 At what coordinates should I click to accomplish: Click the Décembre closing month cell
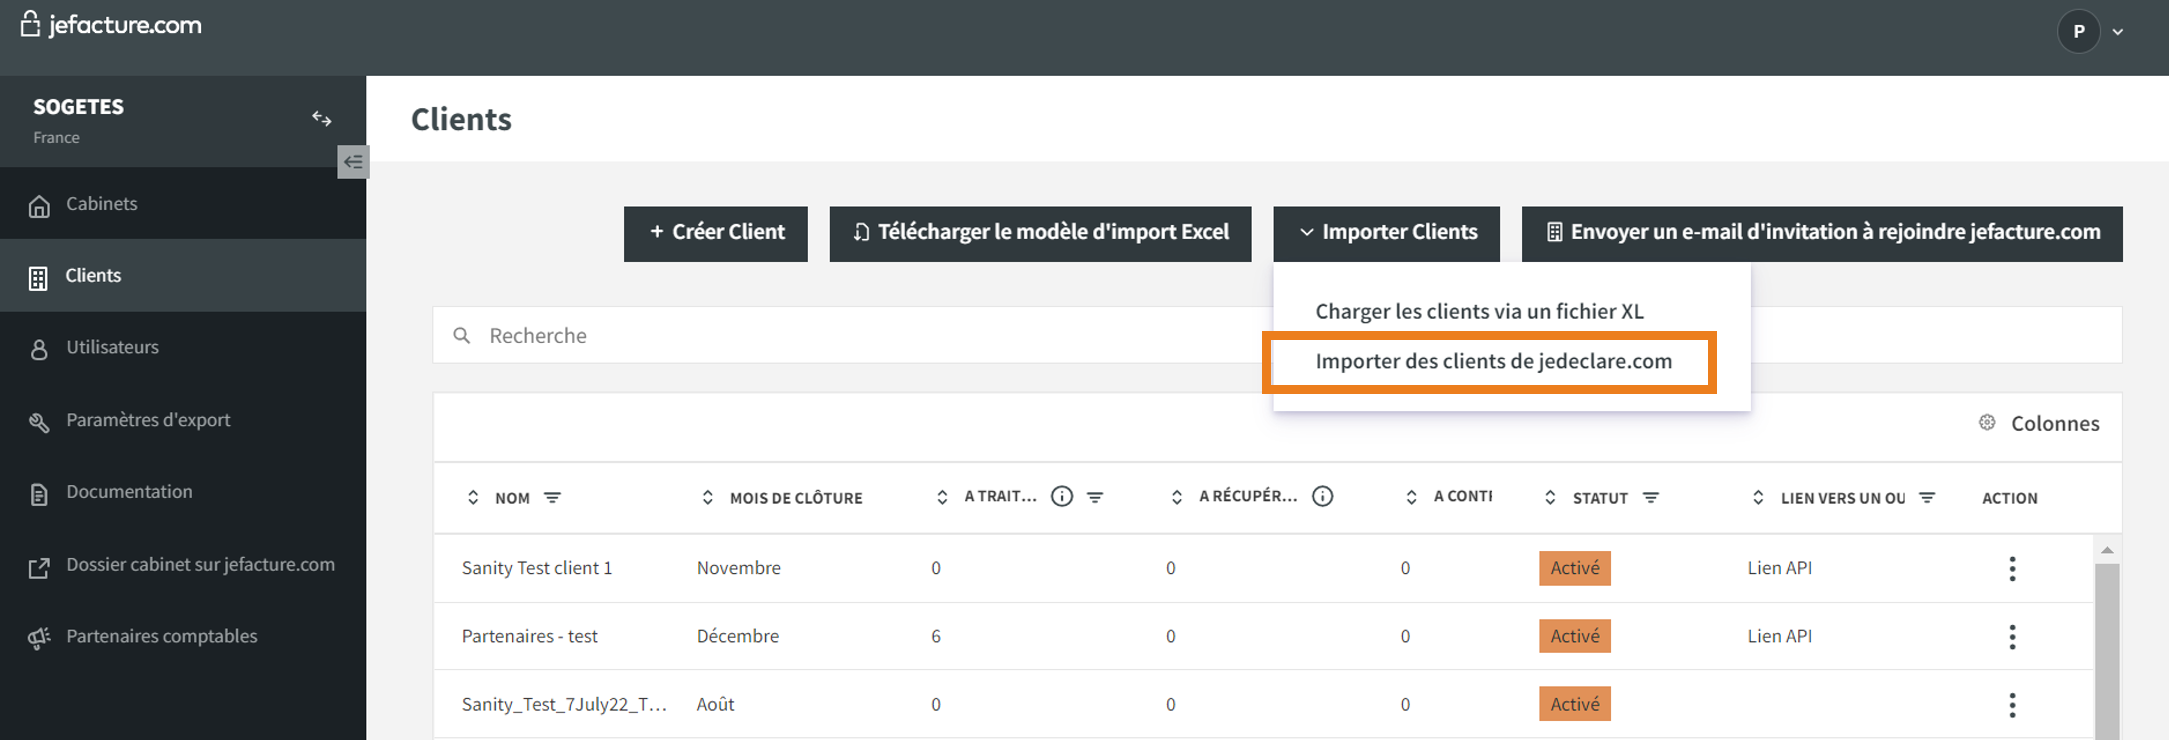click(738, 636)
